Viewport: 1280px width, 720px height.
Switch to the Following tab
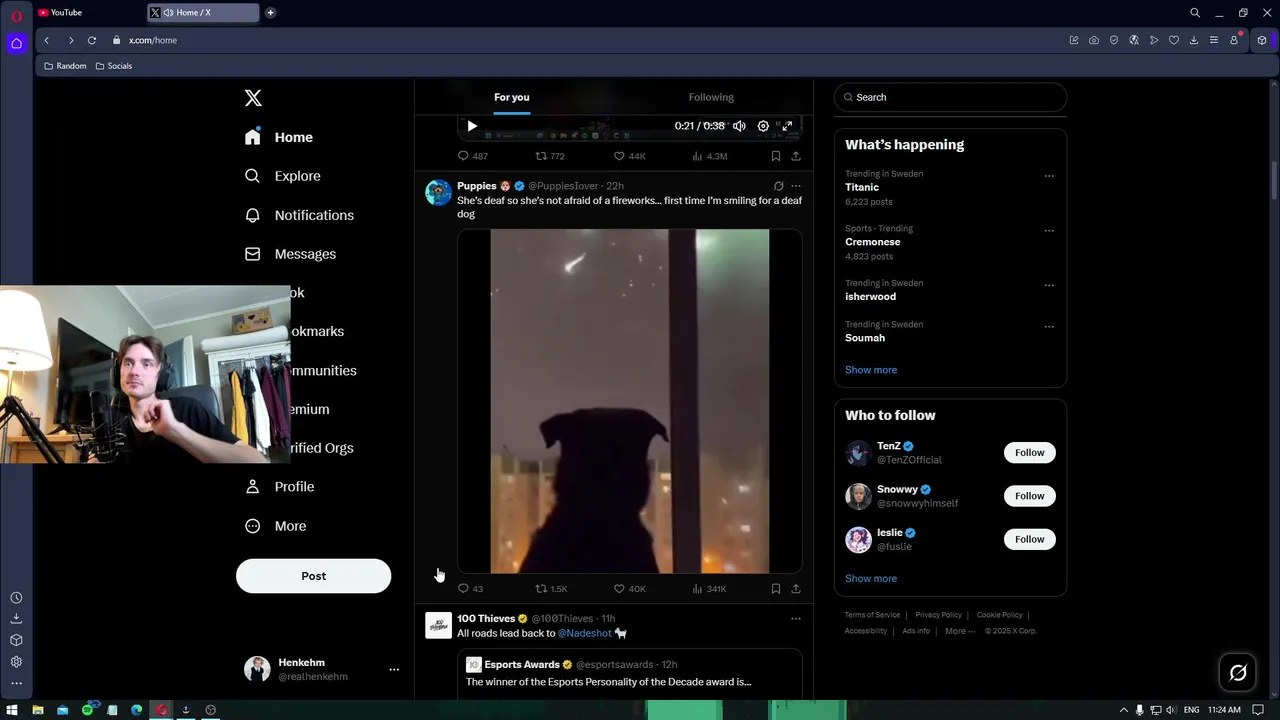pyautogui.click(x=711, y=97)
